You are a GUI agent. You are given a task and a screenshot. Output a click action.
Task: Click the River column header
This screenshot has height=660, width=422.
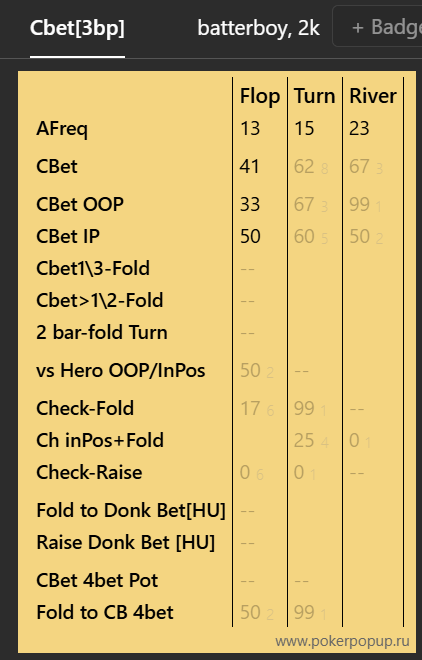pos(373,96)
